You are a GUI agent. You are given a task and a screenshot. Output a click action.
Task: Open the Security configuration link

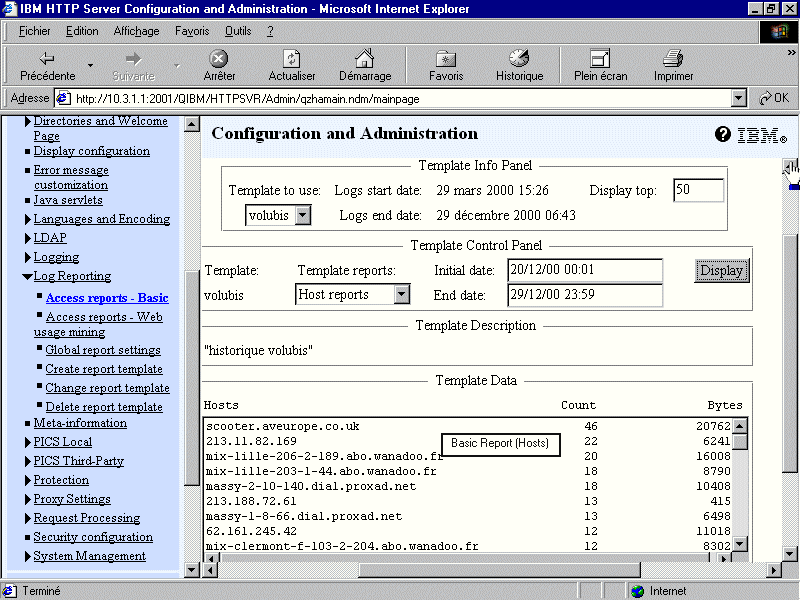tap(93, 537)
